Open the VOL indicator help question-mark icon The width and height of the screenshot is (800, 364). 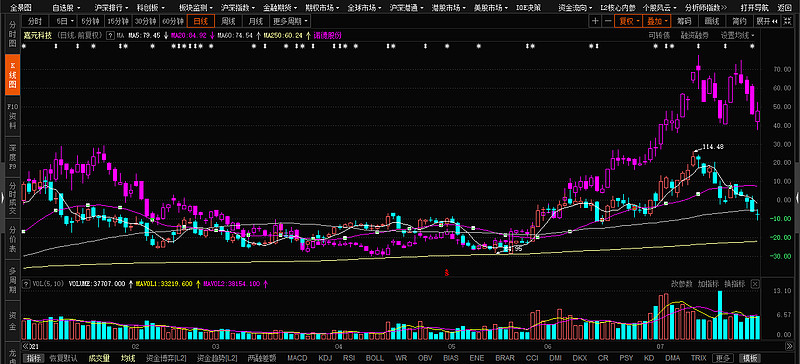pos(26,283)
